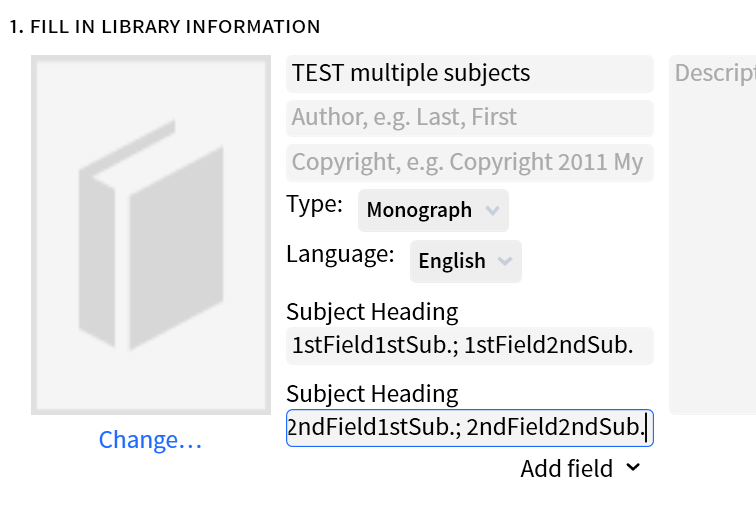
Task: Click the Type: label text
Action: point(314,204)
